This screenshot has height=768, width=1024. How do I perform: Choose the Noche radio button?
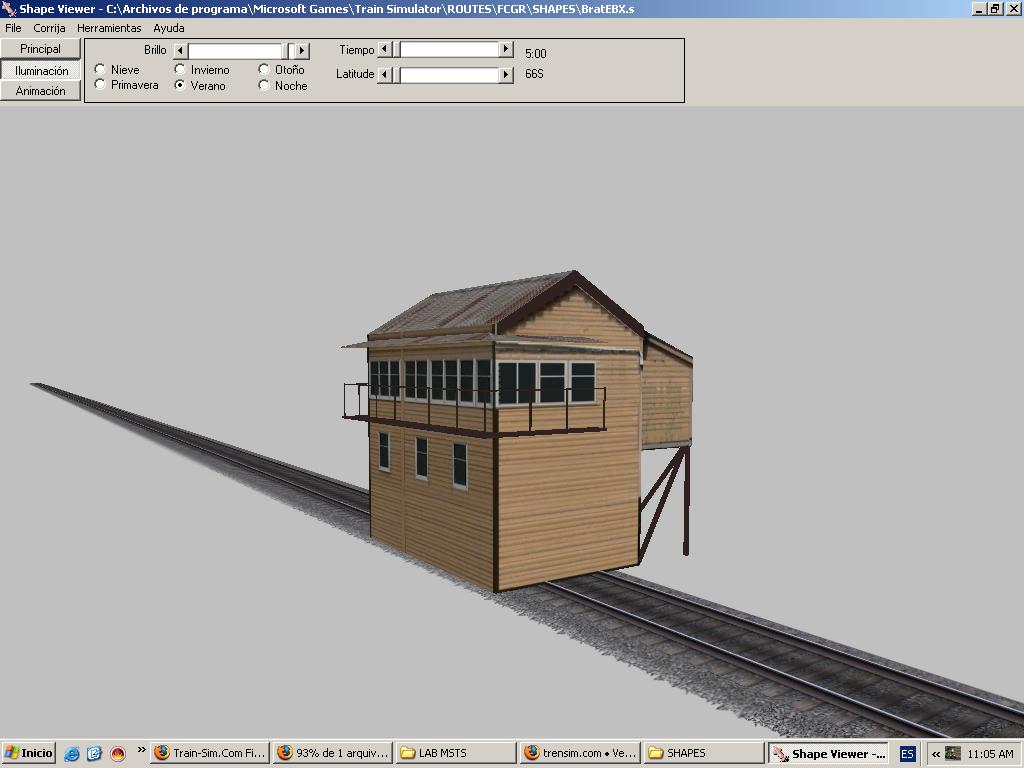[264, 86]
